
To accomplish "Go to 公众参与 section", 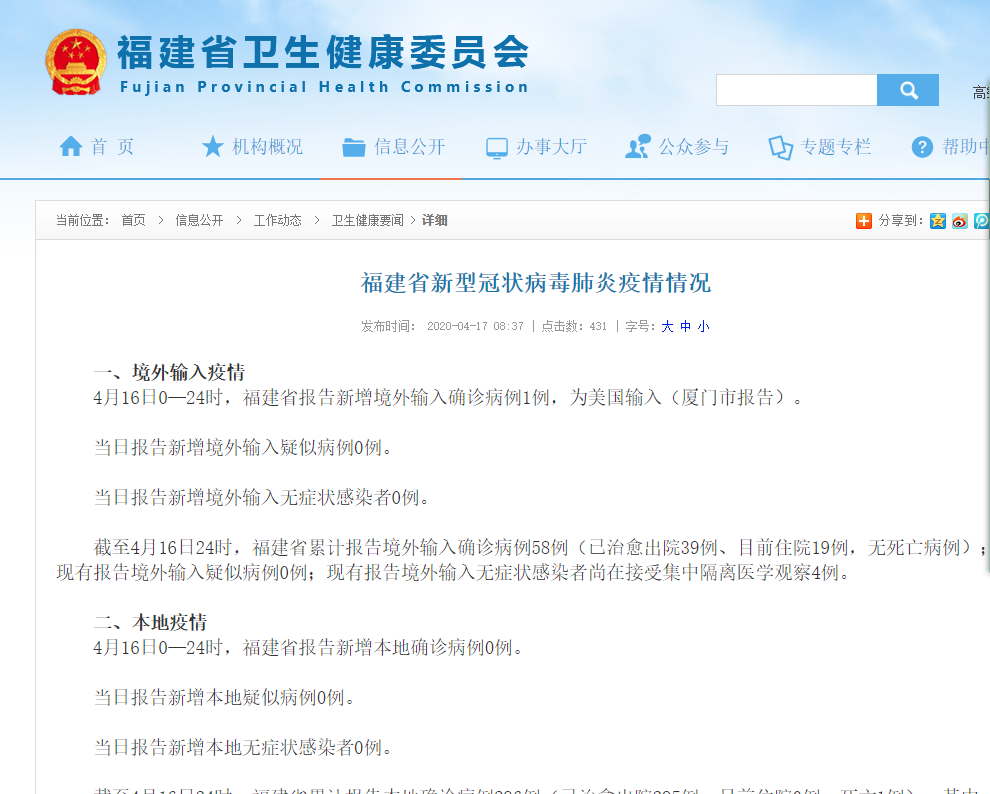I will pos(677,147).
